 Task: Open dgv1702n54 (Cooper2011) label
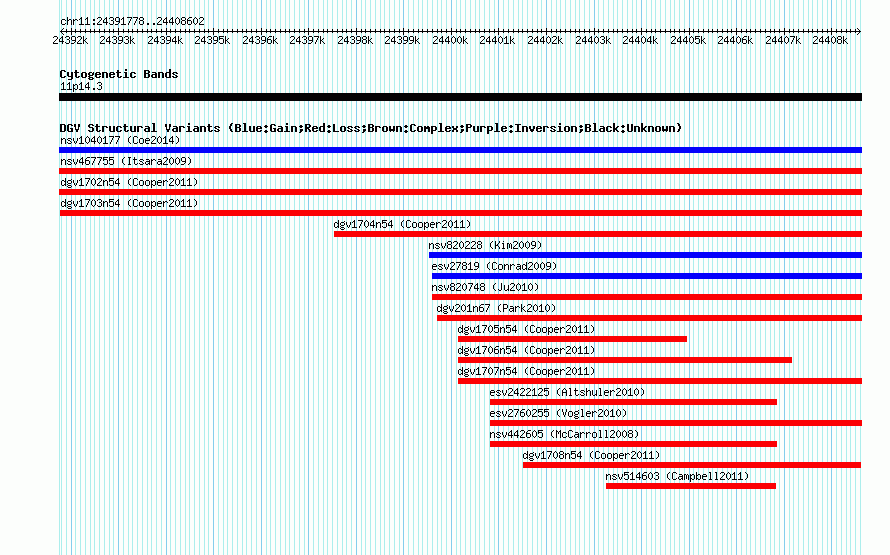coord(129,182)
